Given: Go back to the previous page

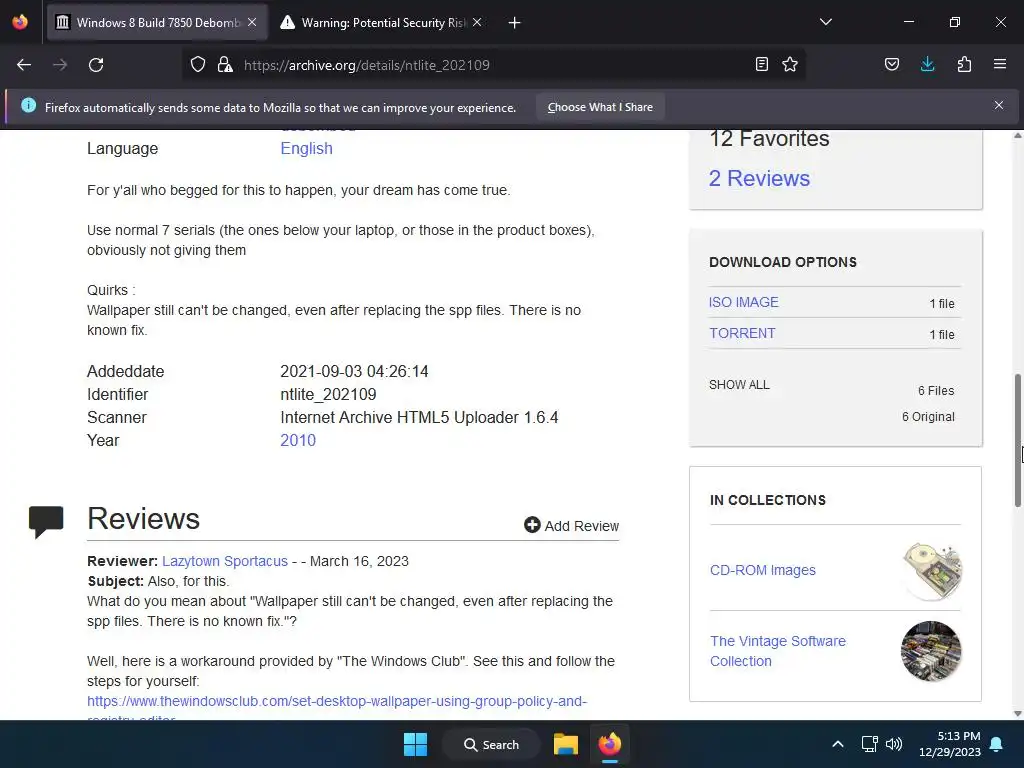Looking at the screenshot, I should coord(24,65).
